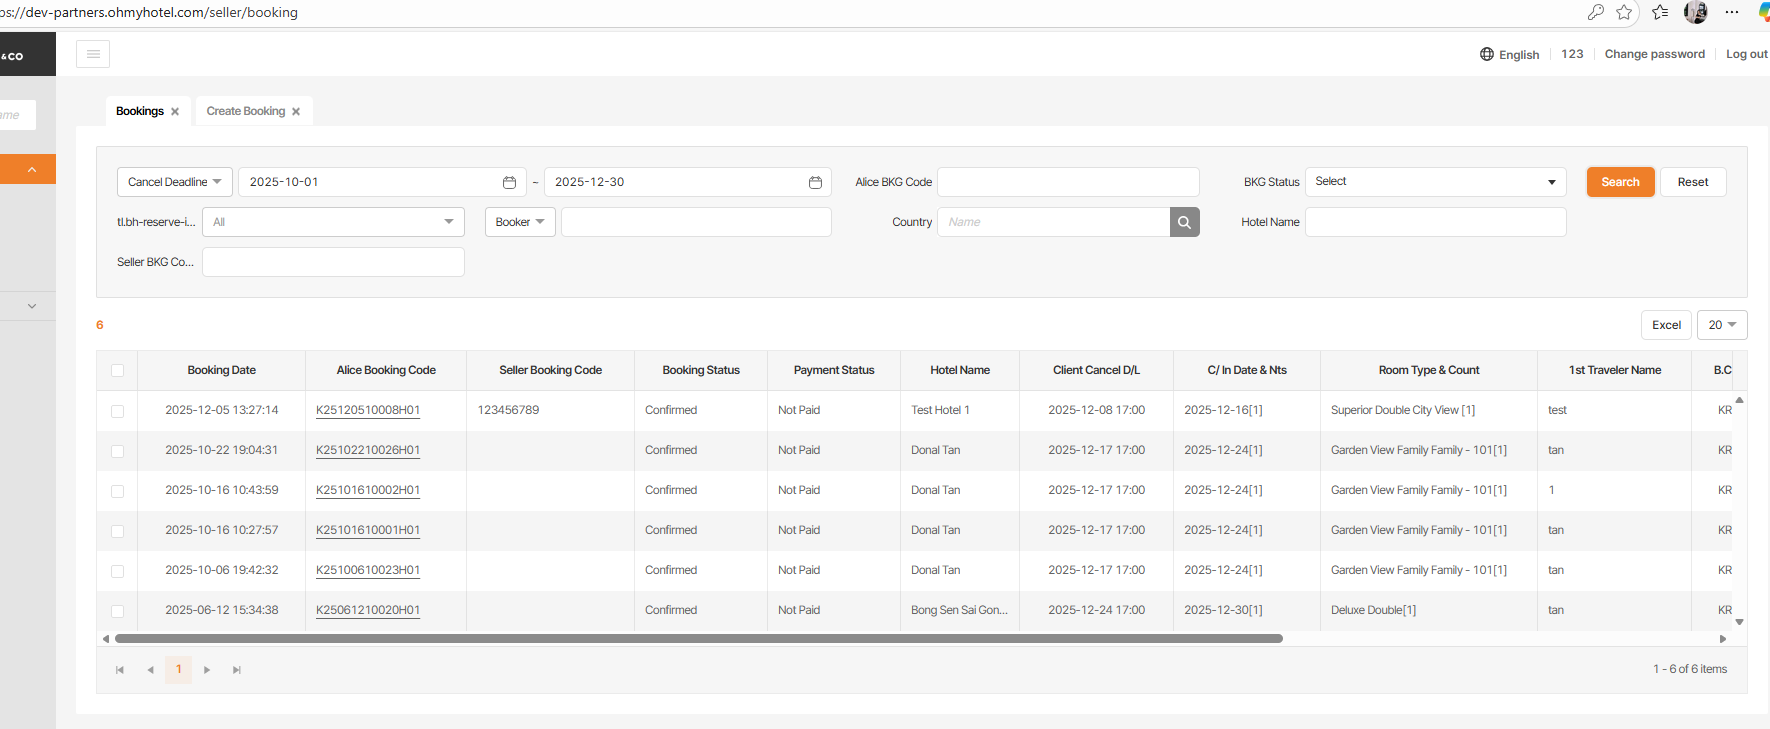Screen dimensions: 1770x729
Task: Open calendar picker for start date
Action: click(x=509, y=182)
